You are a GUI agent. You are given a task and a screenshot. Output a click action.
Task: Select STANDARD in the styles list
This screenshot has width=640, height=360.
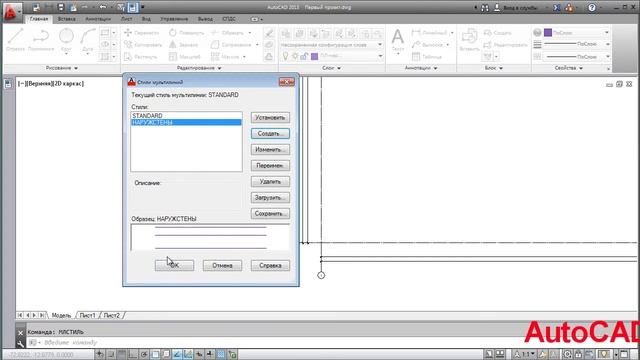[x=186, y=116]
